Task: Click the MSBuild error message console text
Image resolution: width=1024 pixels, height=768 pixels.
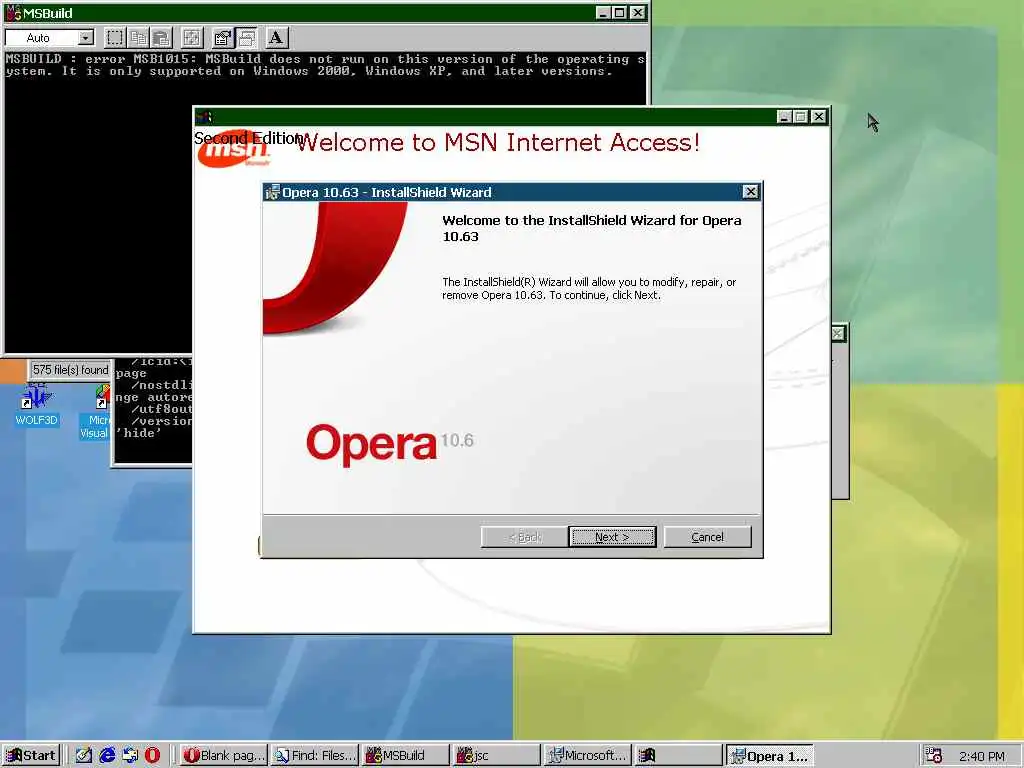Action: click(x=325, y=65)
